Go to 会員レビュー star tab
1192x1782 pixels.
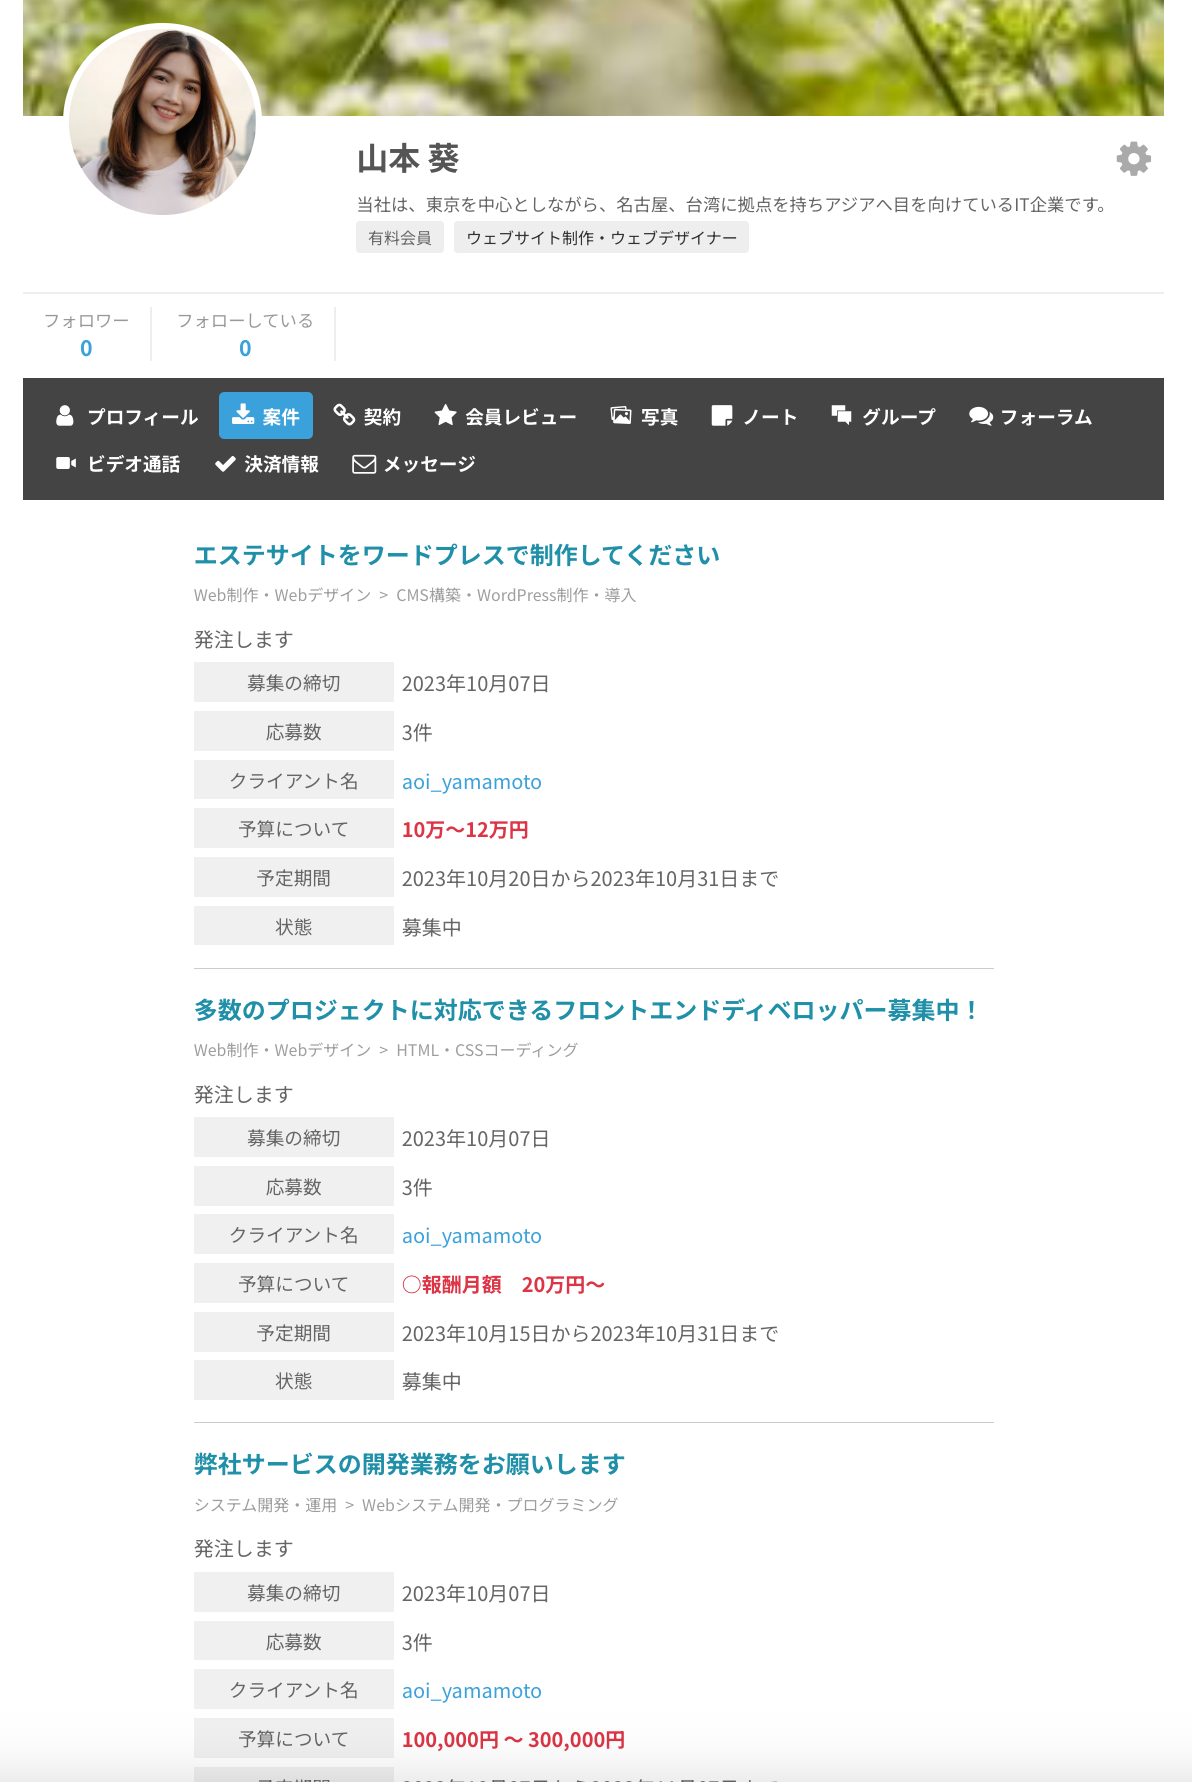click(x=505, y=416)
